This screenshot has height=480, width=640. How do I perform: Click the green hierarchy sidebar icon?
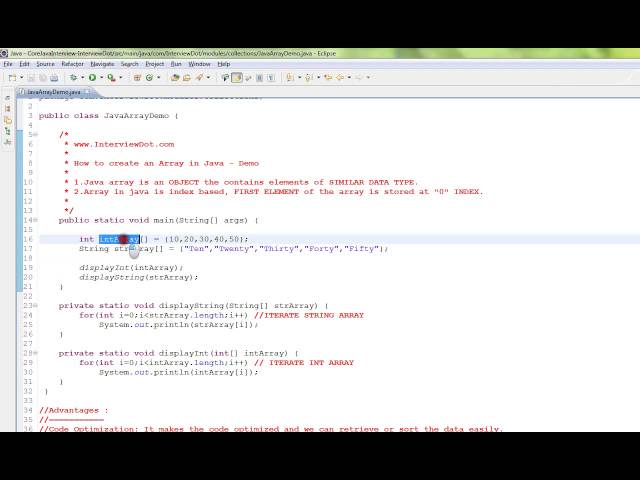[7, 131]
